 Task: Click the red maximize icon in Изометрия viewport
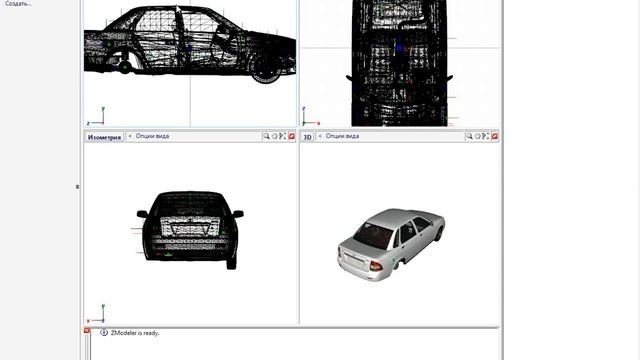pos(291,136)
